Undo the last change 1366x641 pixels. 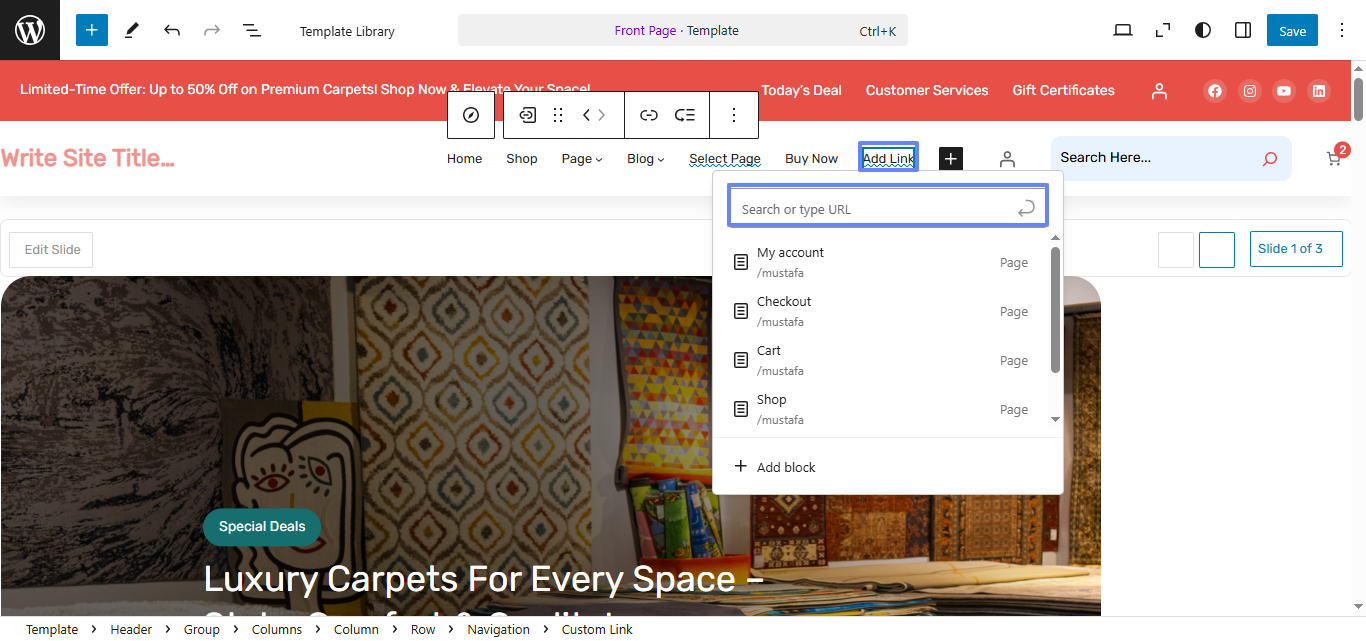coord(172,30)
